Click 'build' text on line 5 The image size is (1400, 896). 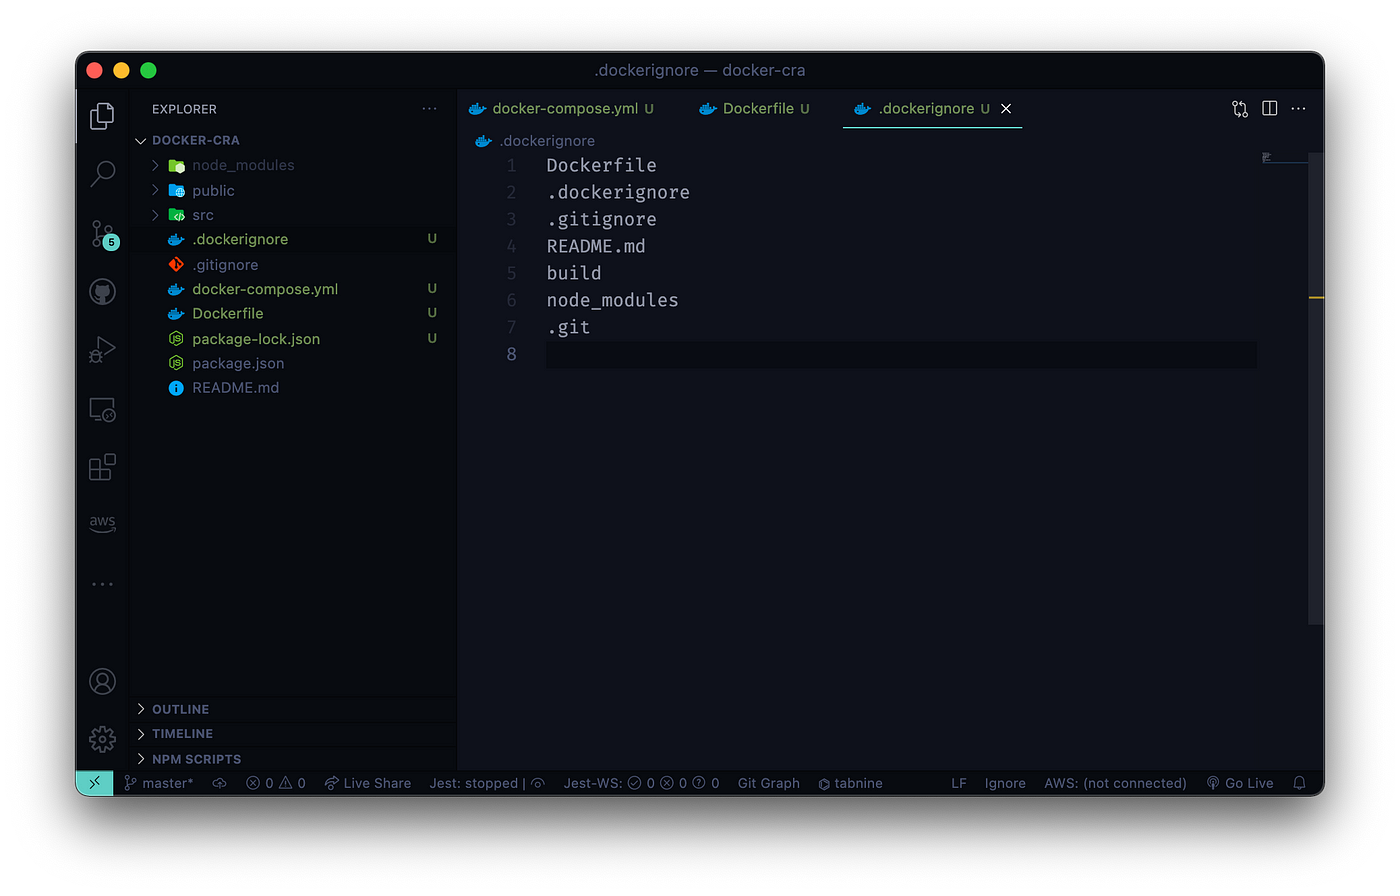(574, 273)
